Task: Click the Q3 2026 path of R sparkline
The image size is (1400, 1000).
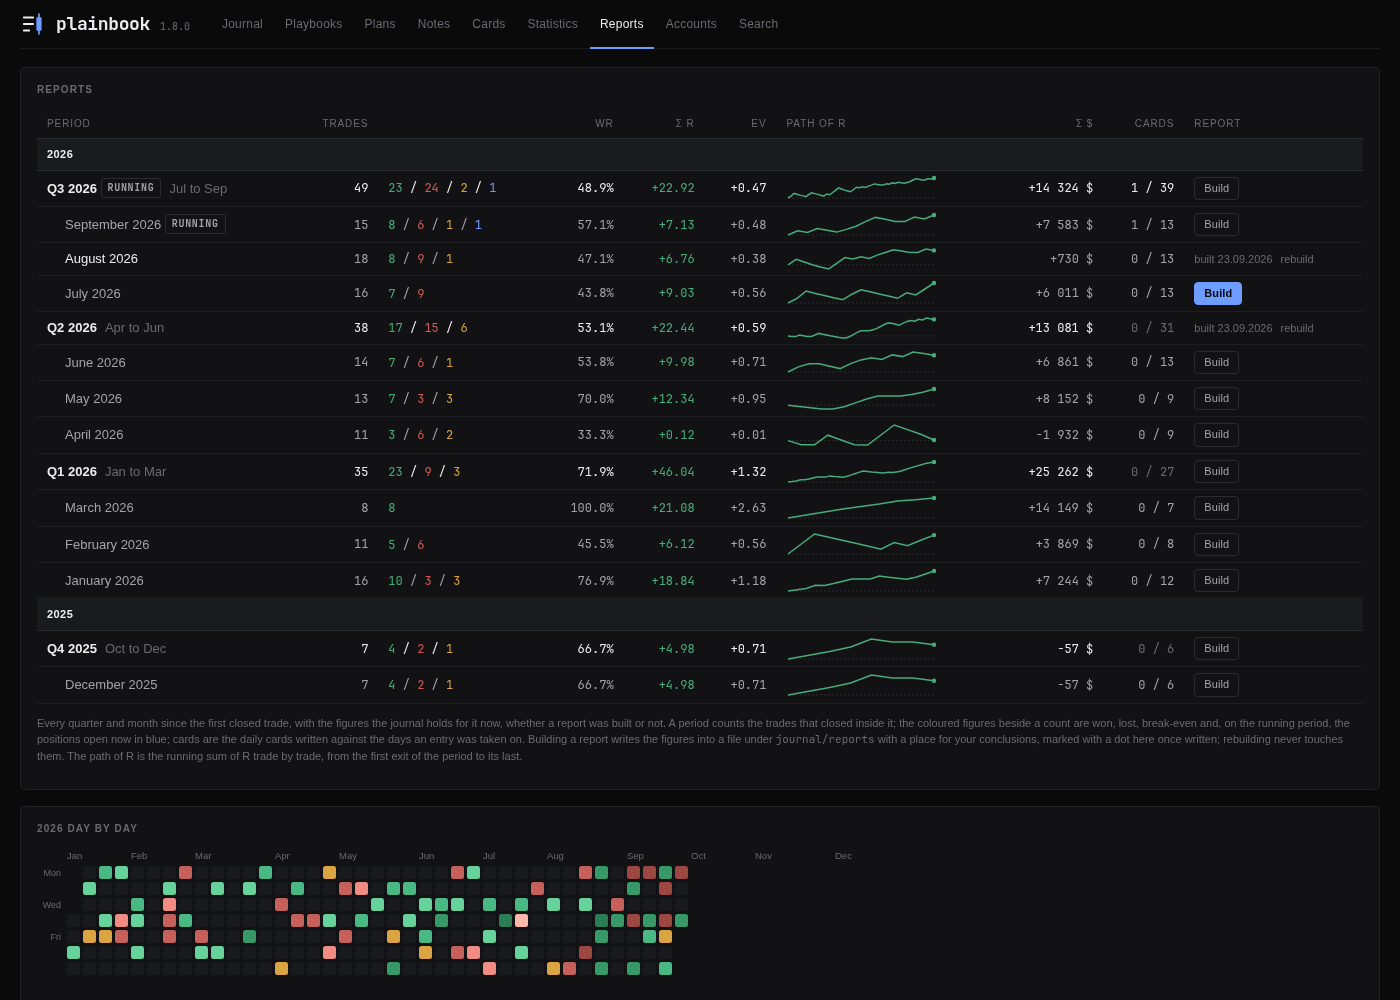Action: click(861, 188)
